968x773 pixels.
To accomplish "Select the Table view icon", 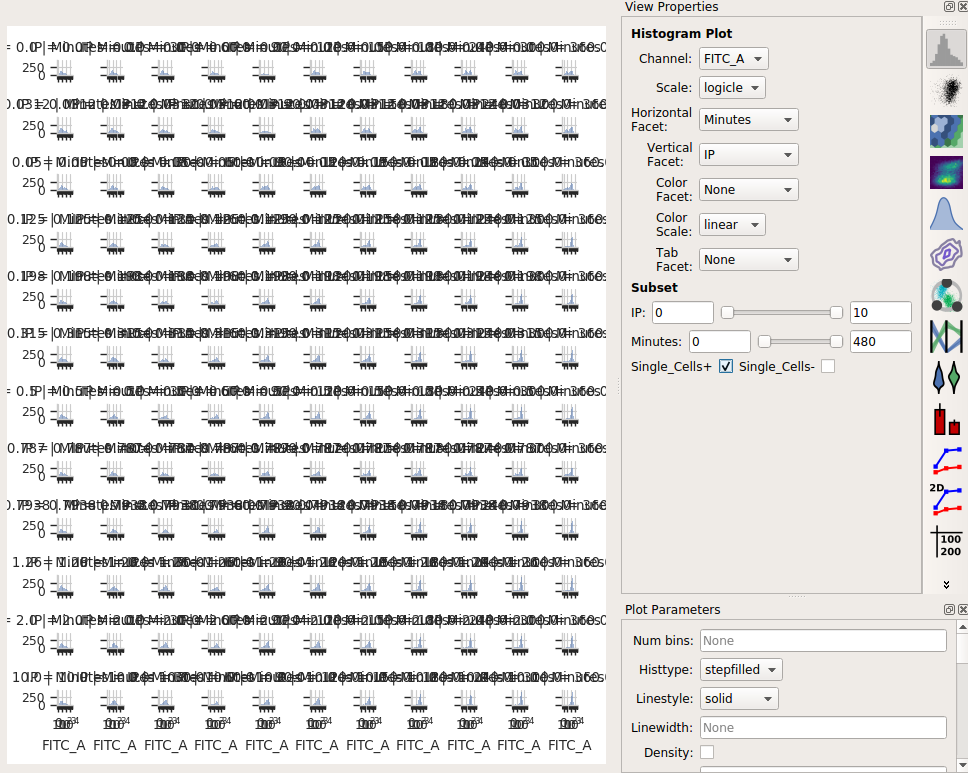I will 946,541.
